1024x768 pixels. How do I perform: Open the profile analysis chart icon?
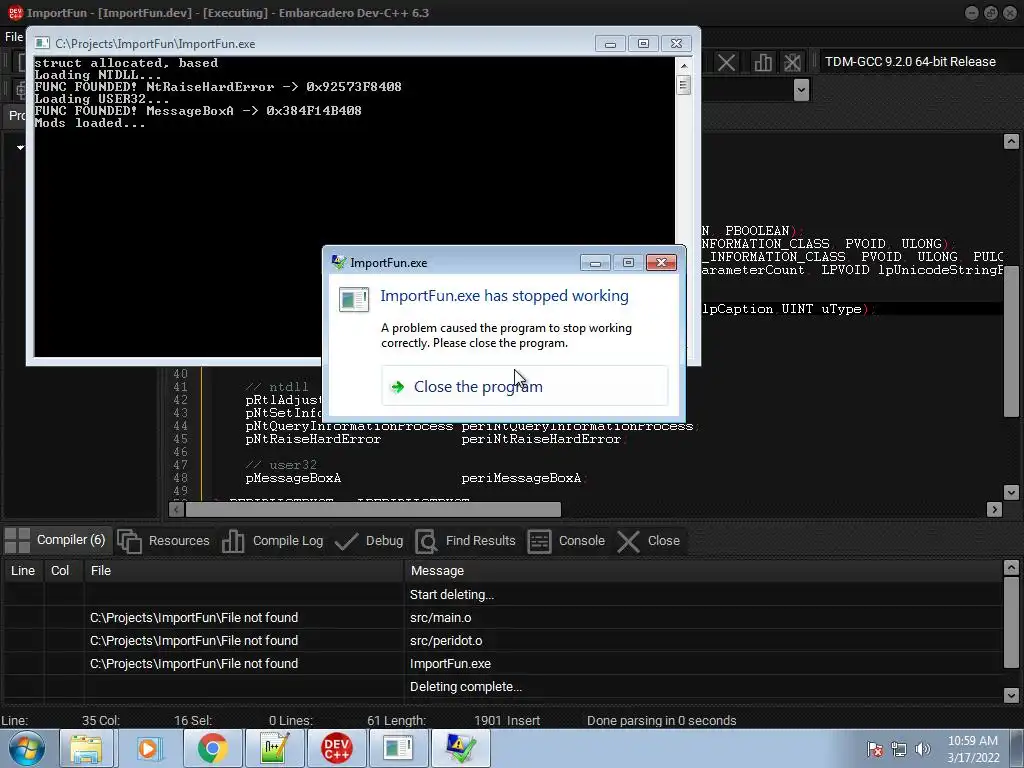point(762,63)
